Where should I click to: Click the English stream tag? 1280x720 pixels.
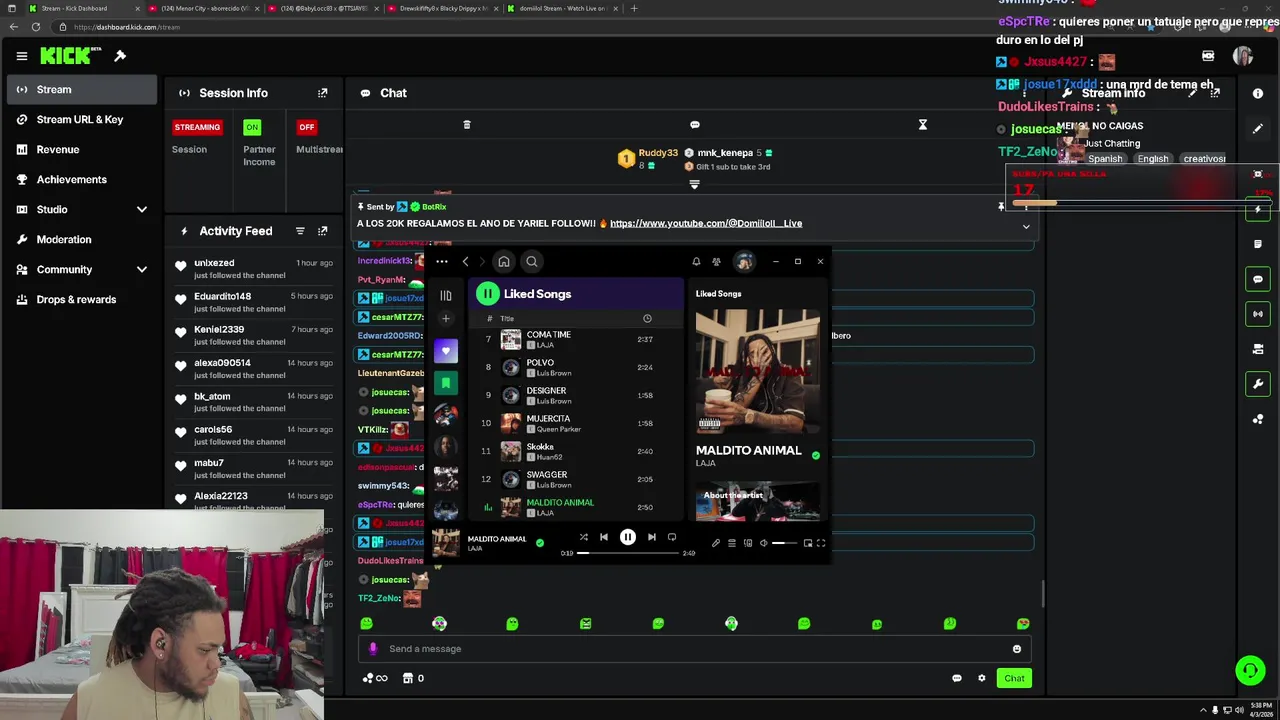tap(1153, 159)
